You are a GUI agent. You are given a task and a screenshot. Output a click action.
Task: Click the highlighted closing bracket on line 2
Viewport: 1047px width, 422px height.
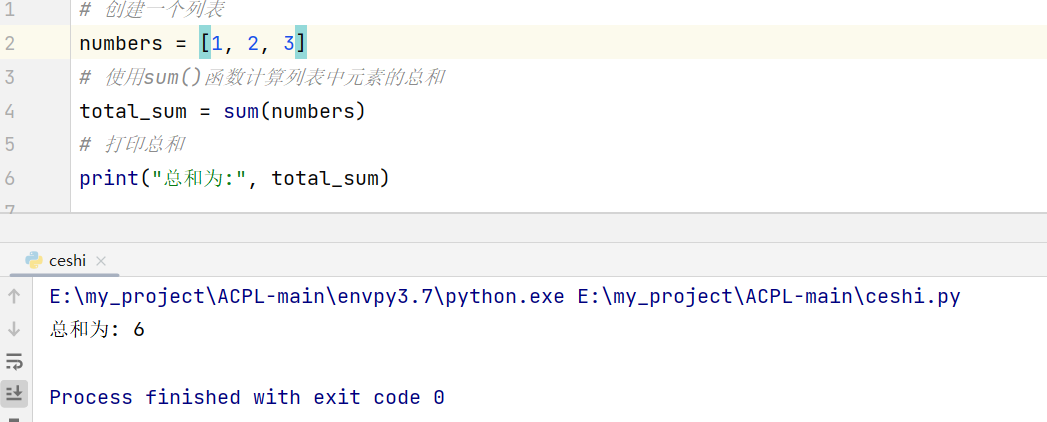(301, 43)
